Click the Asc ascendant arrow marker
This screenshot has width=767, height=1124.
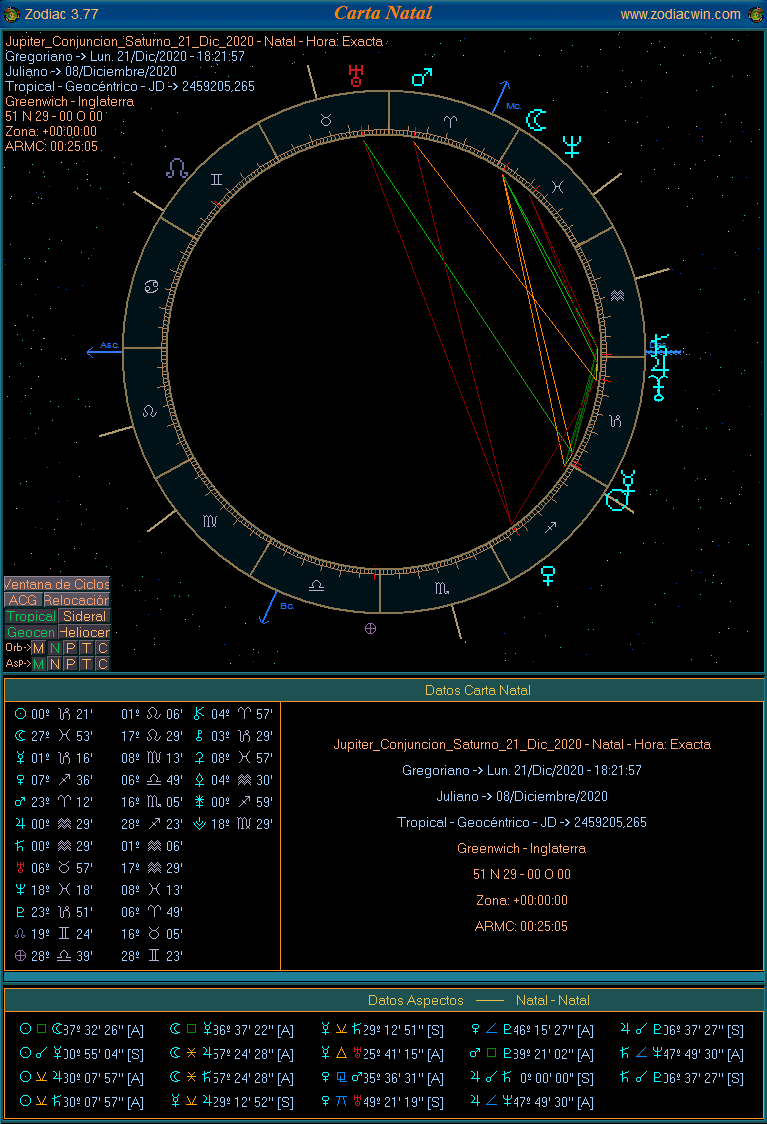tap(103, 349)
